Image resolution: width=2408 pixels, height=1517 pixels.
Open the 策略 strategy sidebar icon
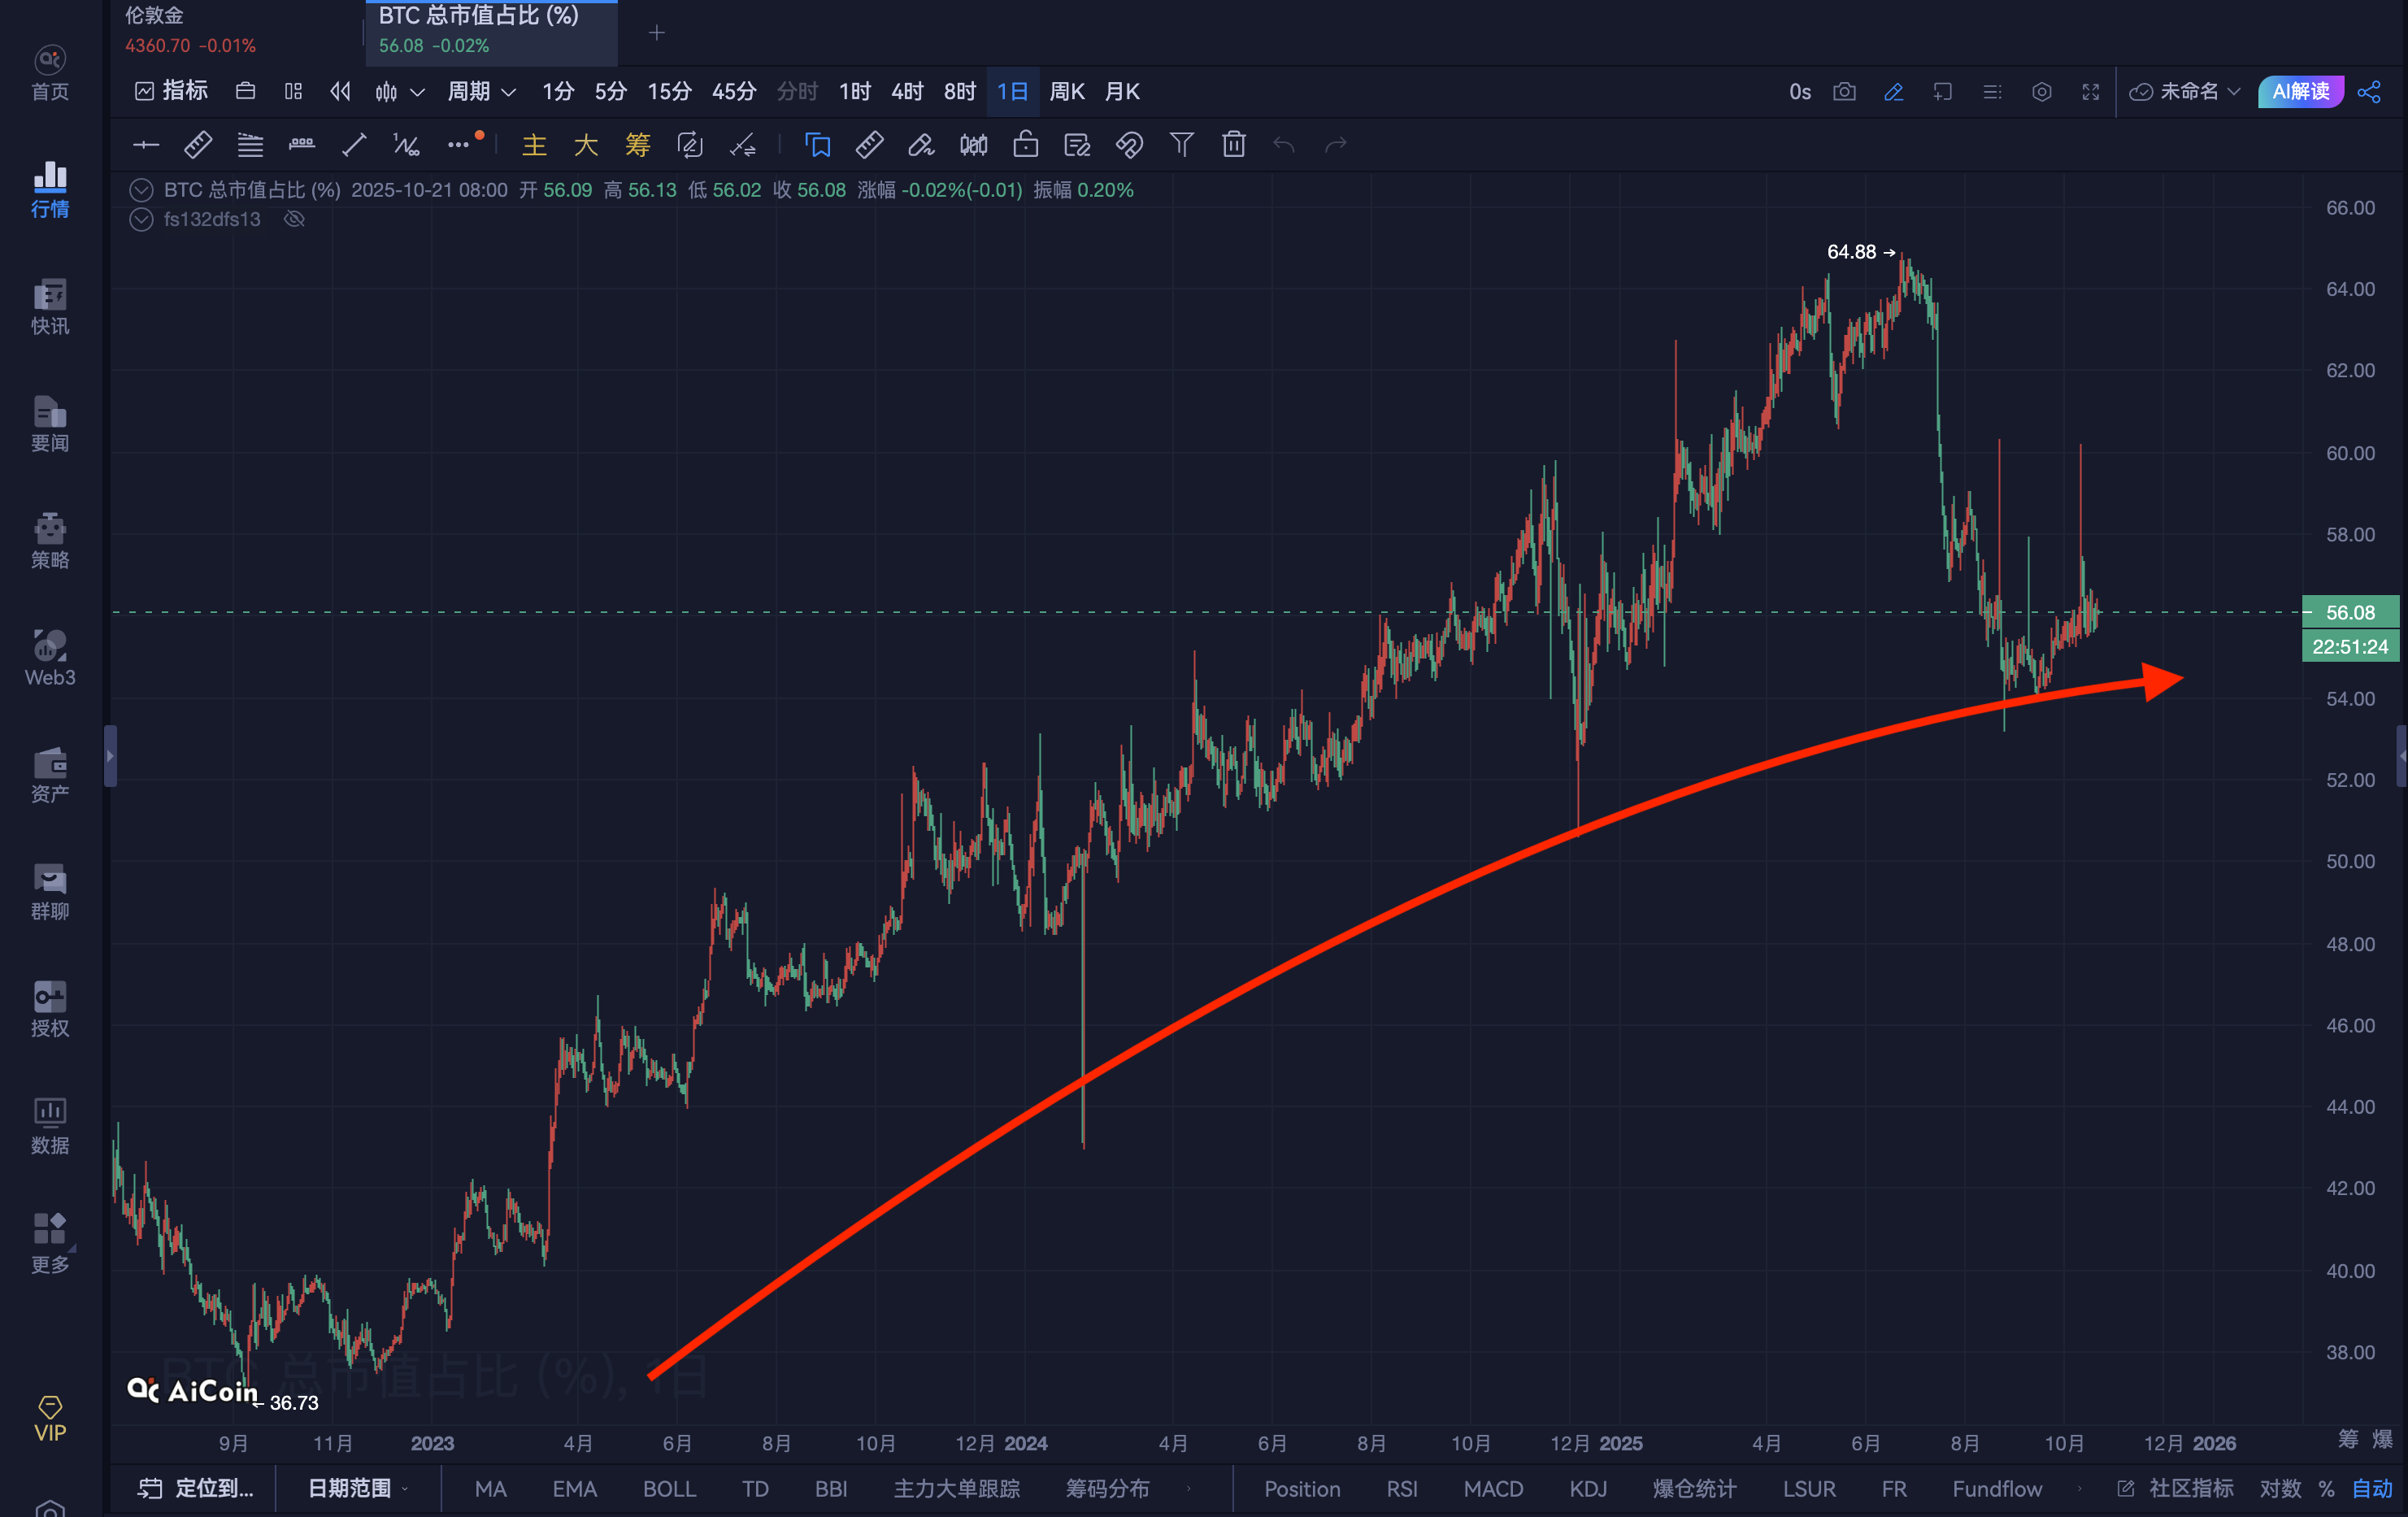pyautogui.click(x=50, y=540)
